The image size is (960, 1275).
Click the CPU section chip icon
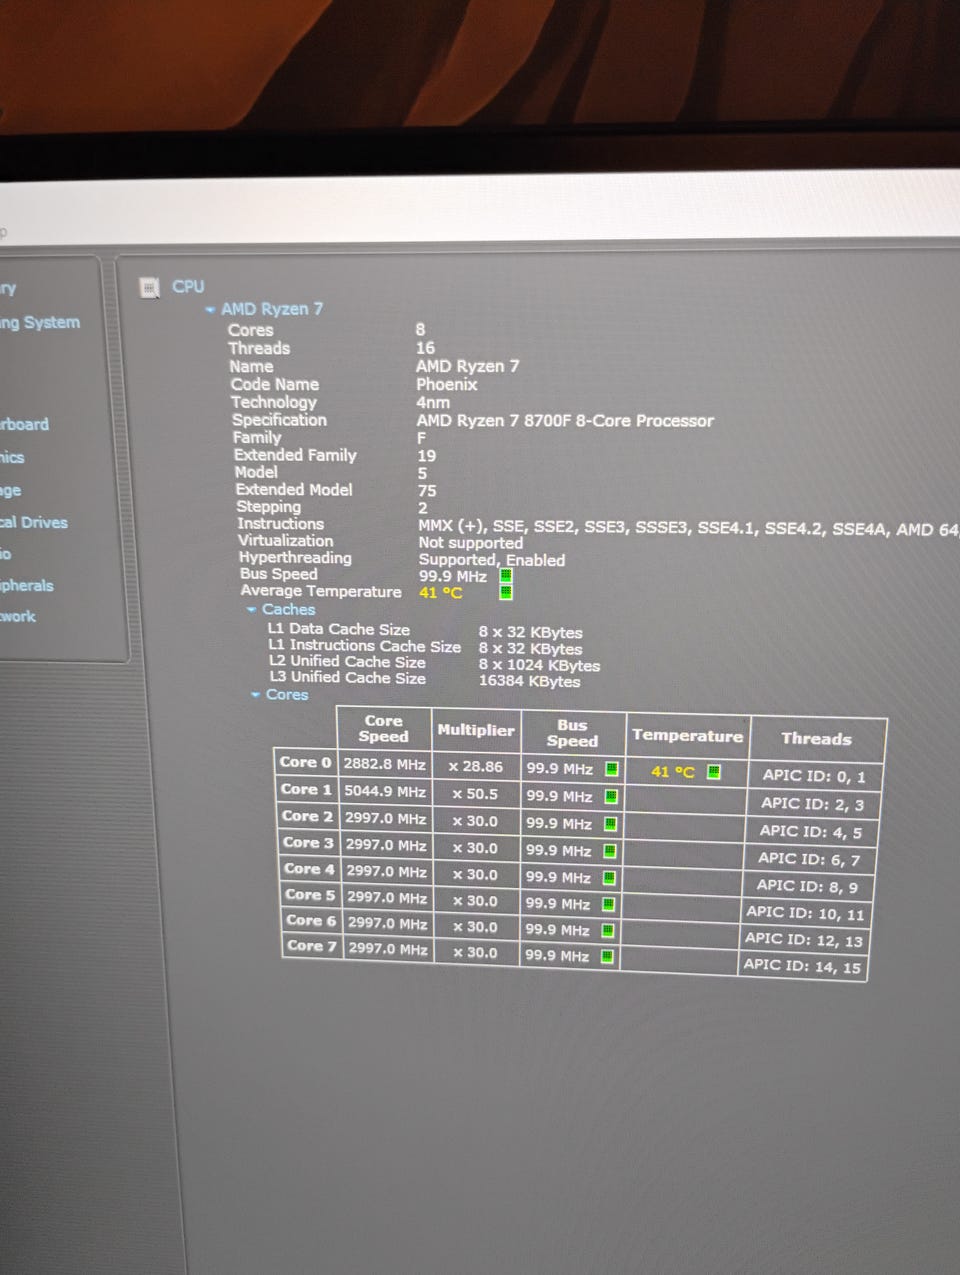150,288
